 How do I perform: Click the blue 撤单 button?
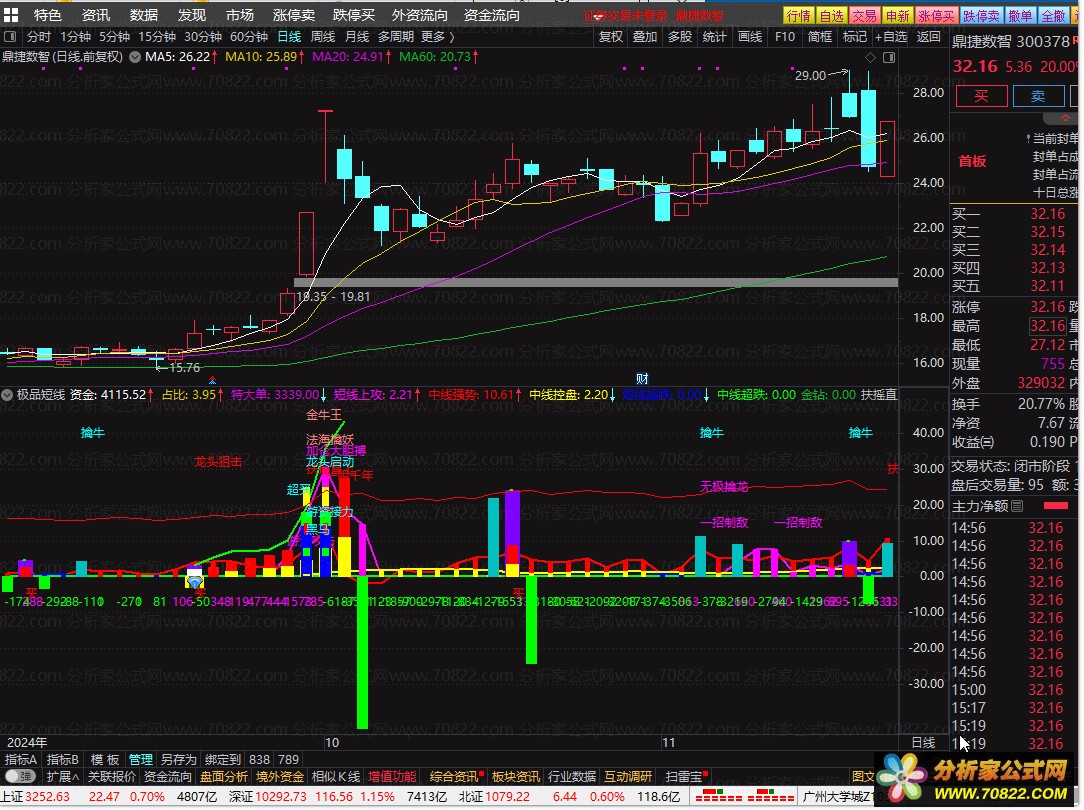pyautogui.click(x=1020, y=15)
